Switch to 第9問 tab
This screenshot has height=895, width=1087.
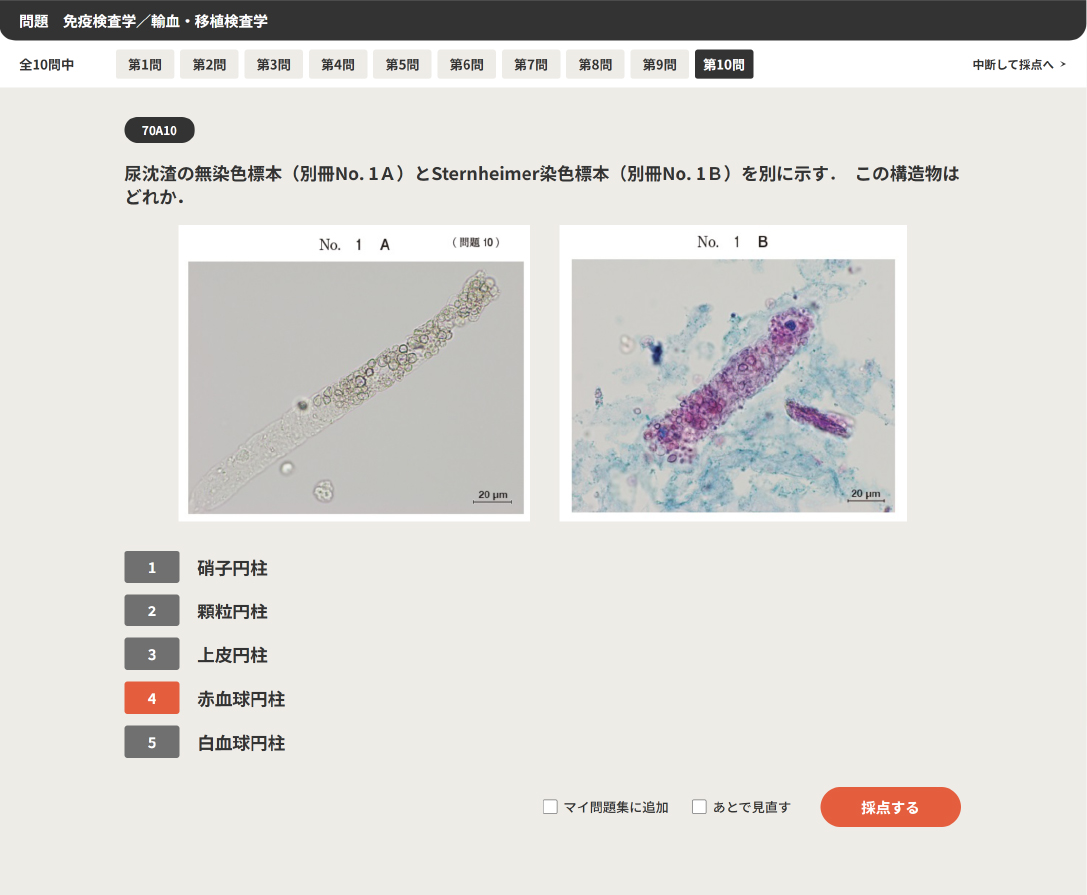click(x=659, y=64)
